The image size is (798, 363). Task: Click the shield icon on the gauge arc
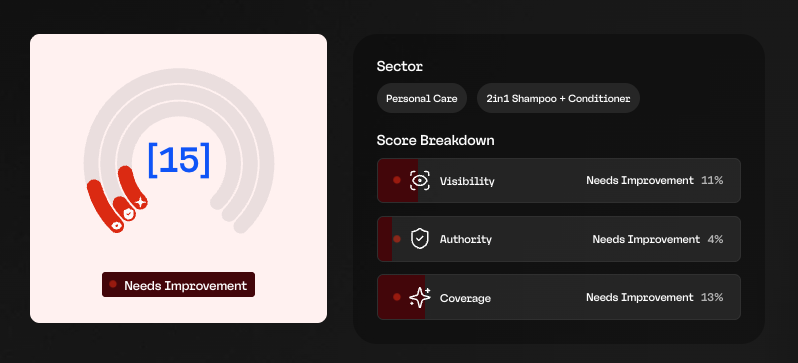(129, 214)
